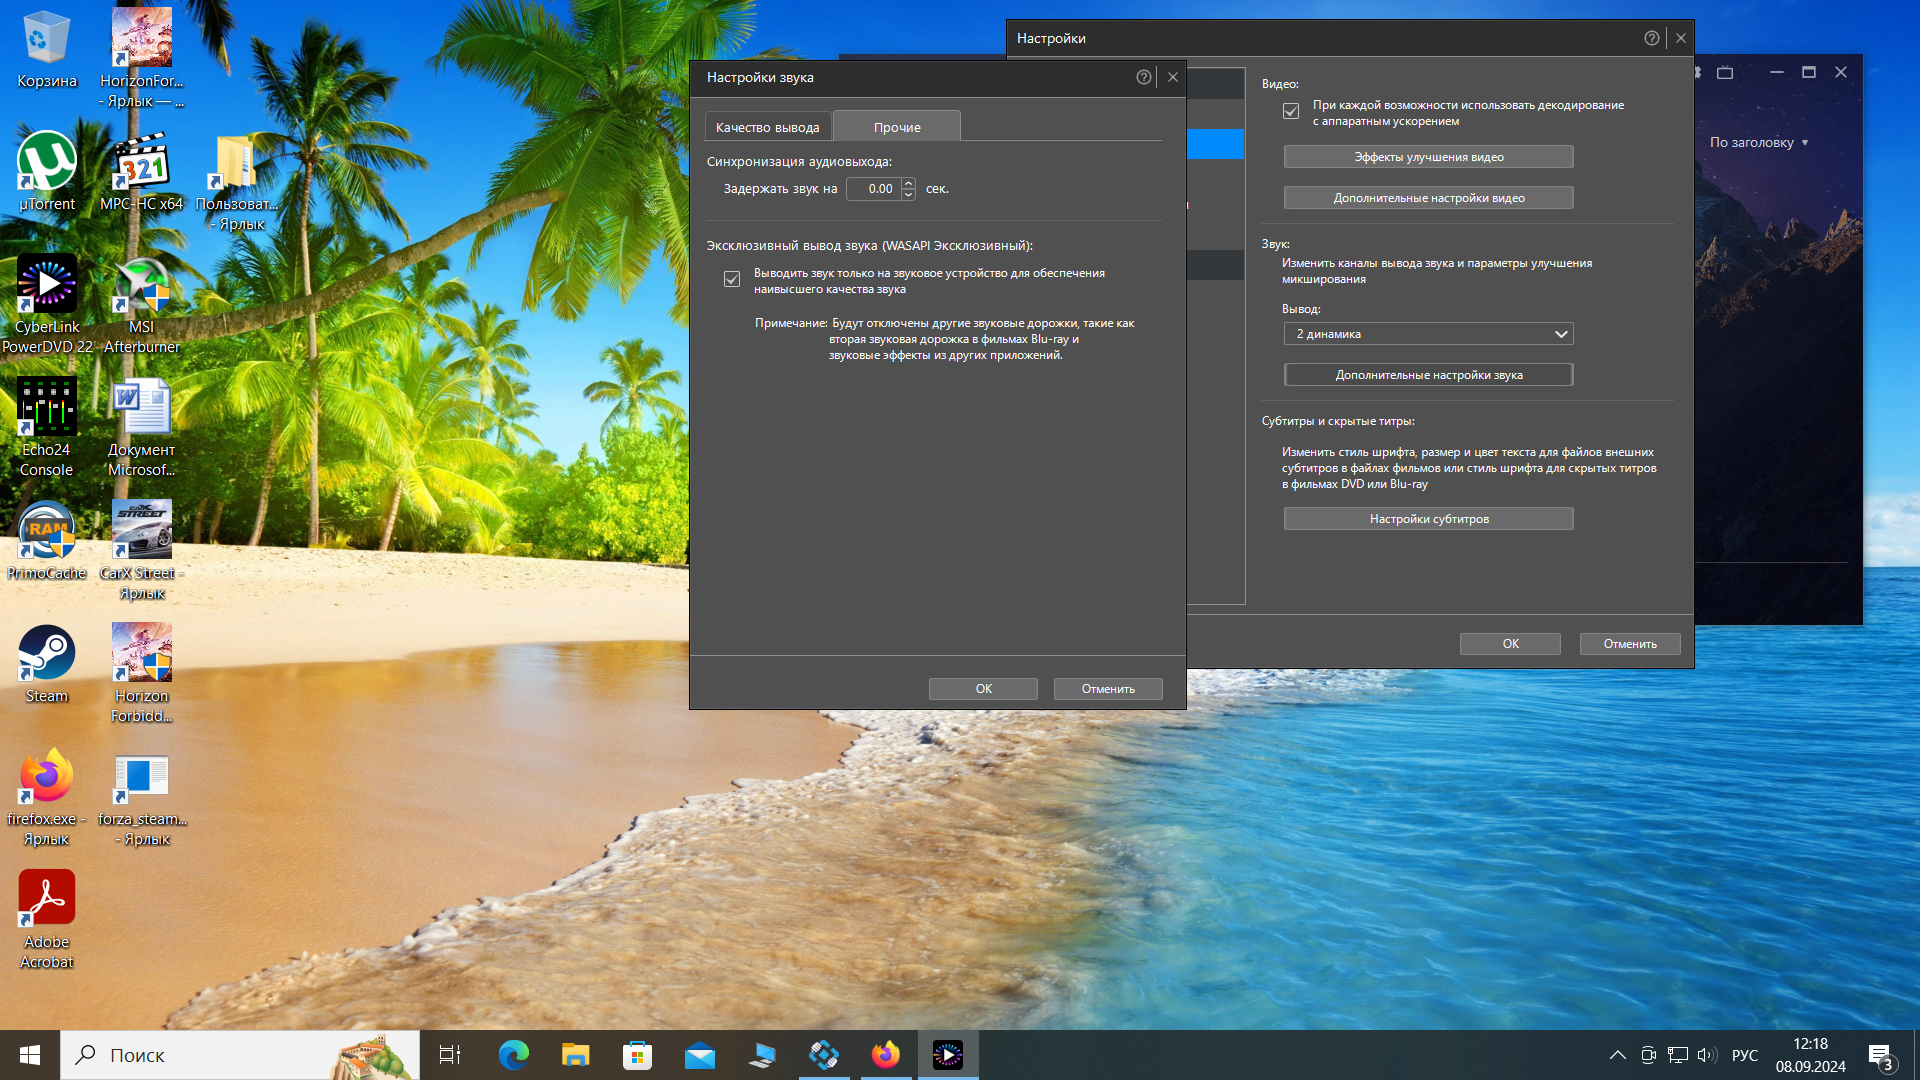Increase audio delay with up stepper arrow

pos(908,183)
